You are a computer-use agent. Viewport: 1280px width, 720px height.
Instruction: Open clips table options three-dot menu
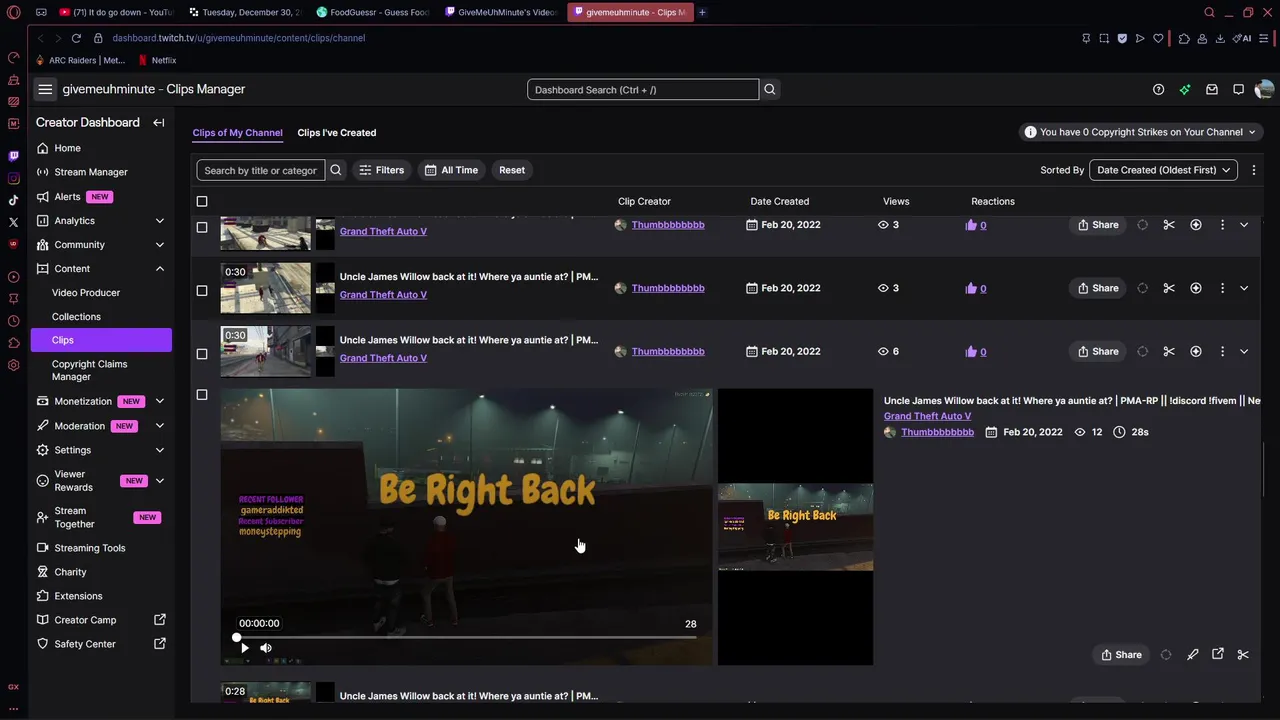click(x=1254, y=170)
